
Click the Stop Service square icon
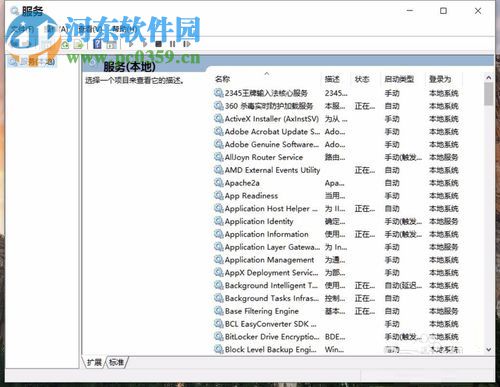[x=159, y=44]
